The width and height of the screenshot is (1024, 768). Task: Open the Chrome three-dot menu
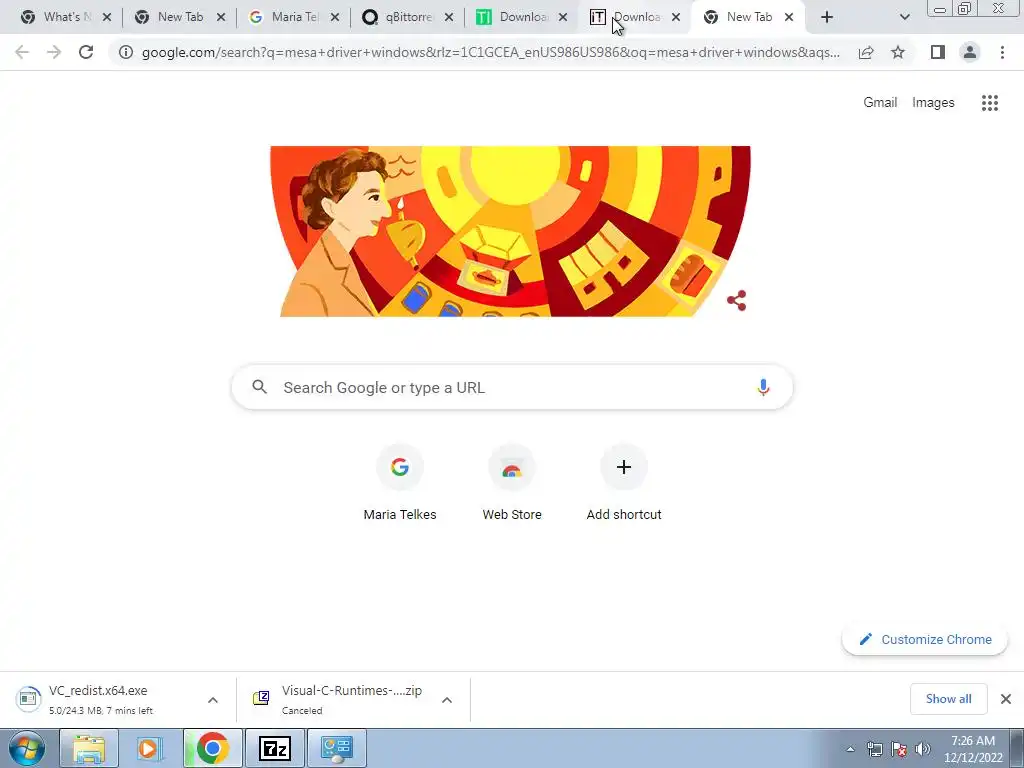tap(1002, 52)
